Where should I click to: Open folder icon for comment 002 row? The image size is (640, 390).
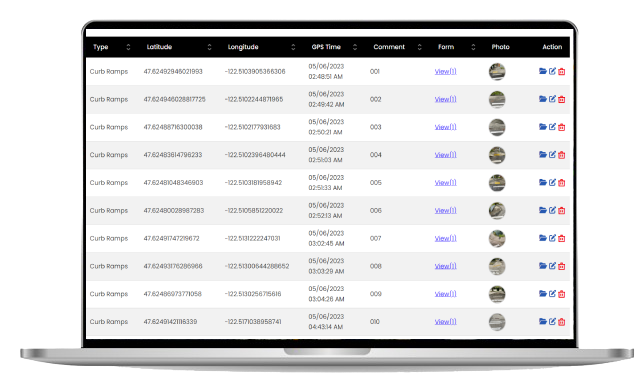click(x=542, y=99)
